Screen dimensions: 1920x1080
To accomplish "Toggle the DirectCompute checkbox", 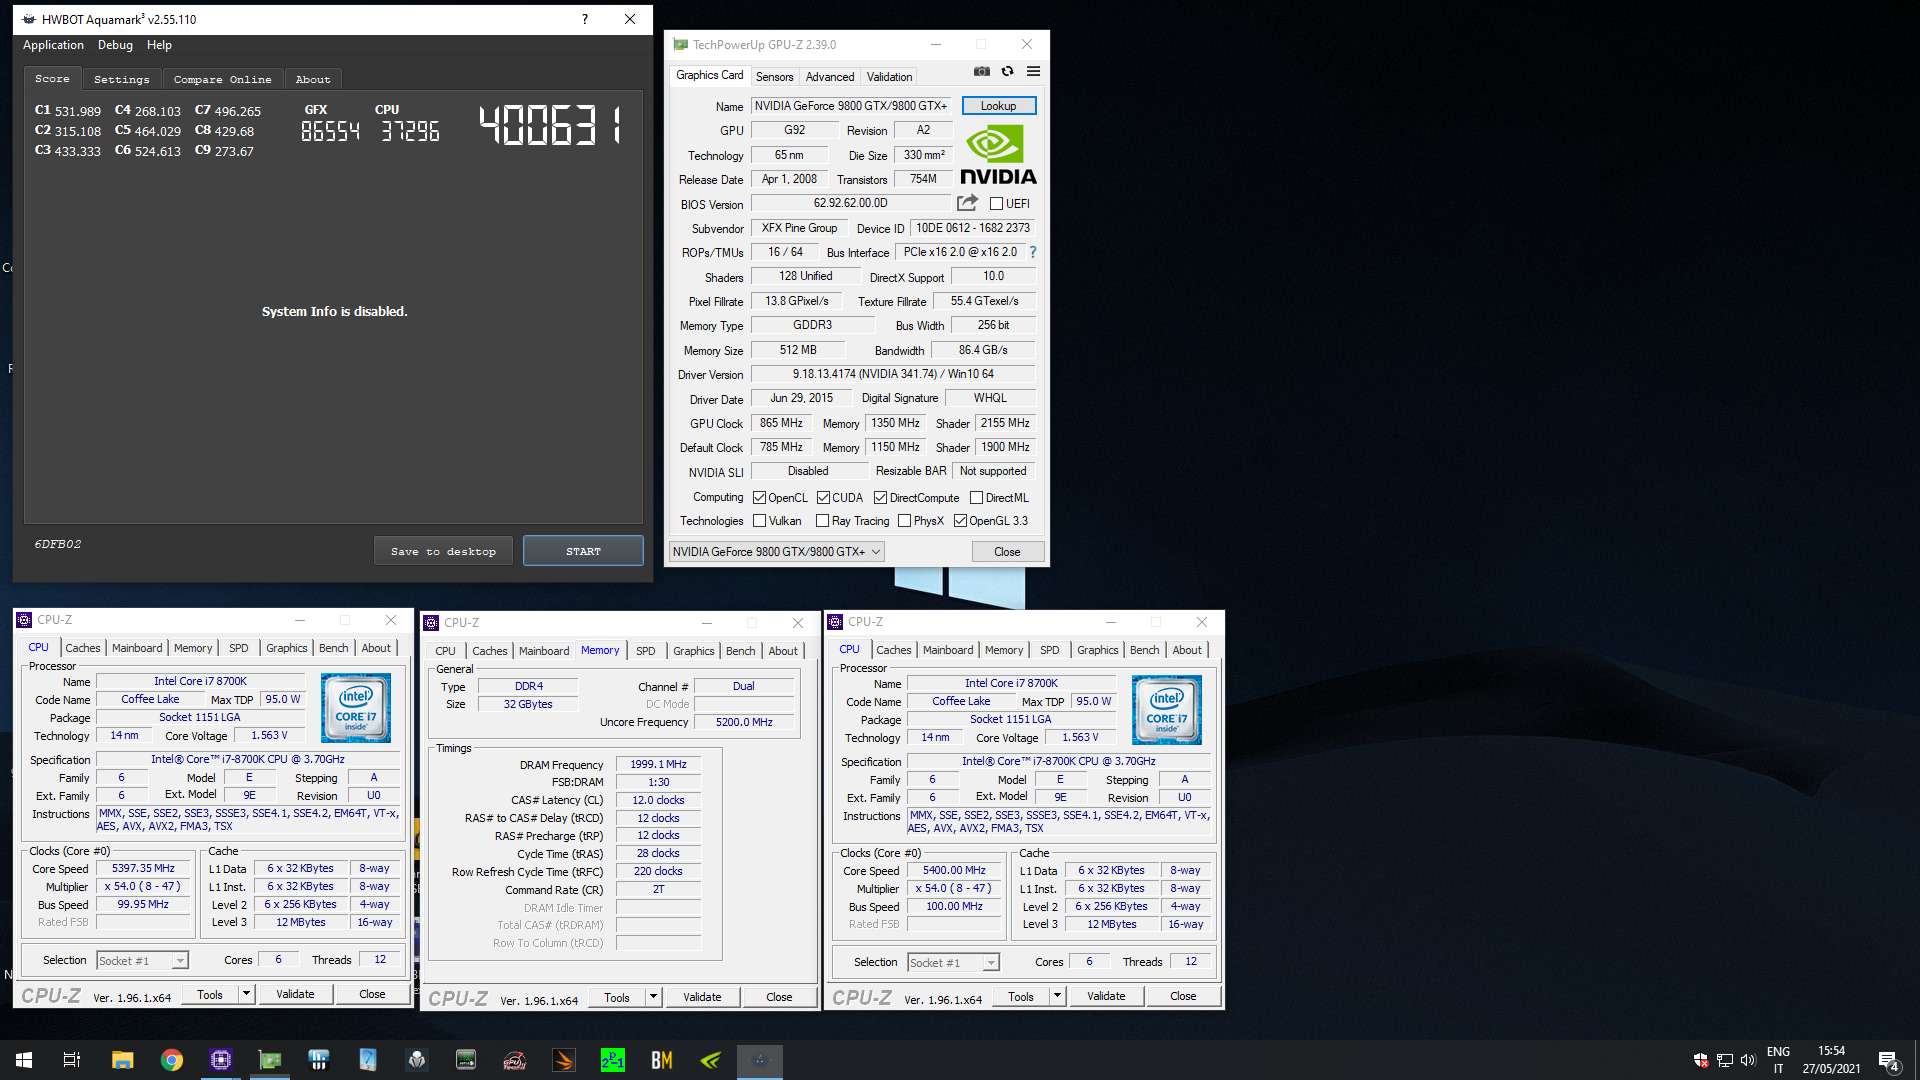I will pos(881,498).
